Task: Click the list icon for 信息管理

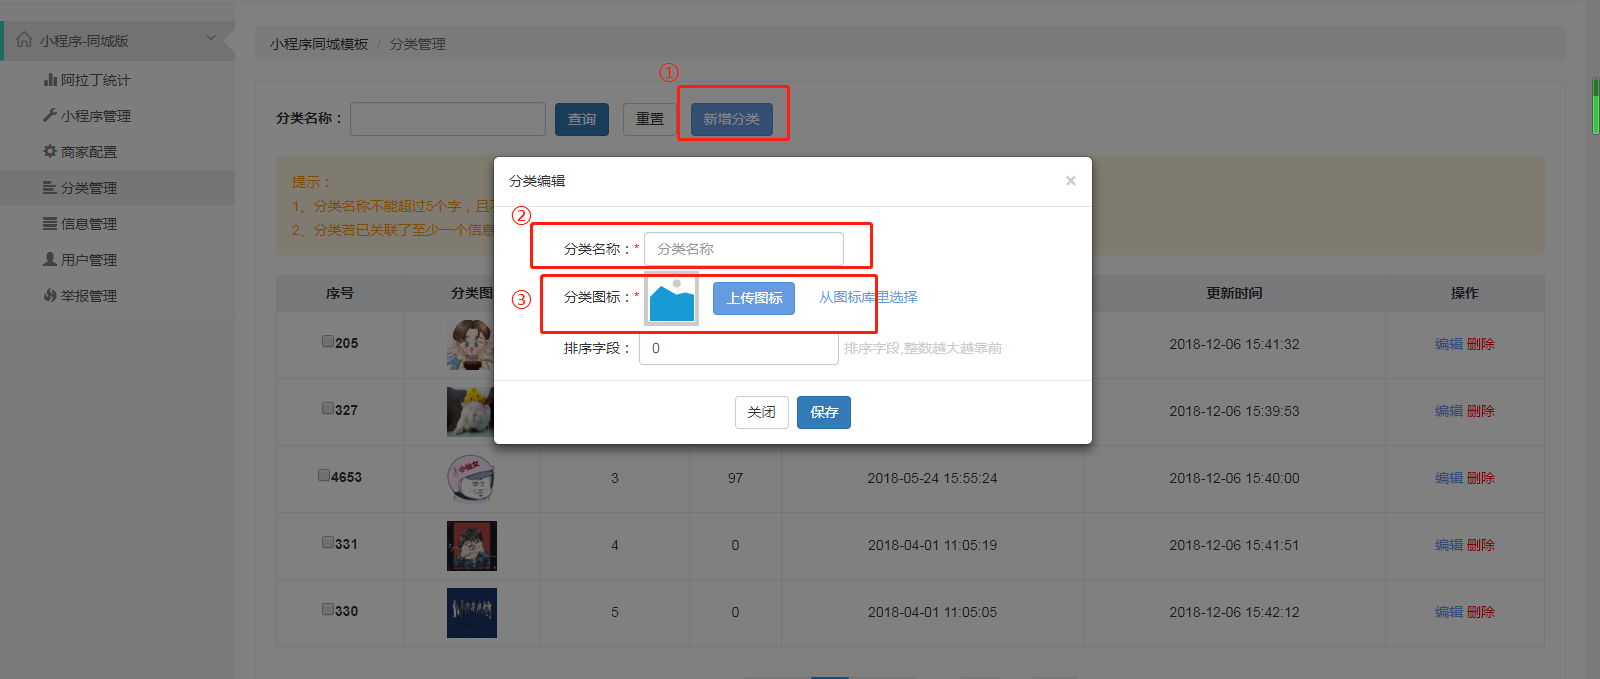Action: tap(50, 224)
